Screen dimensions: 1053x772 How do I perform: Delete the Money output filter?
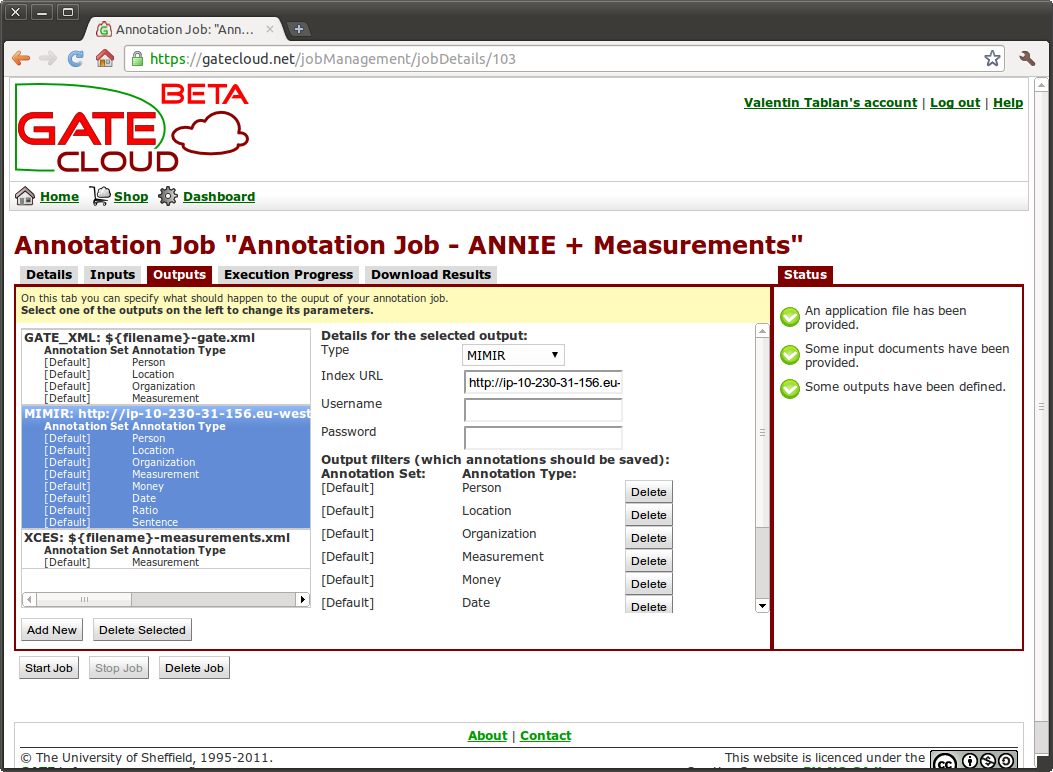(x=649, y=584)
